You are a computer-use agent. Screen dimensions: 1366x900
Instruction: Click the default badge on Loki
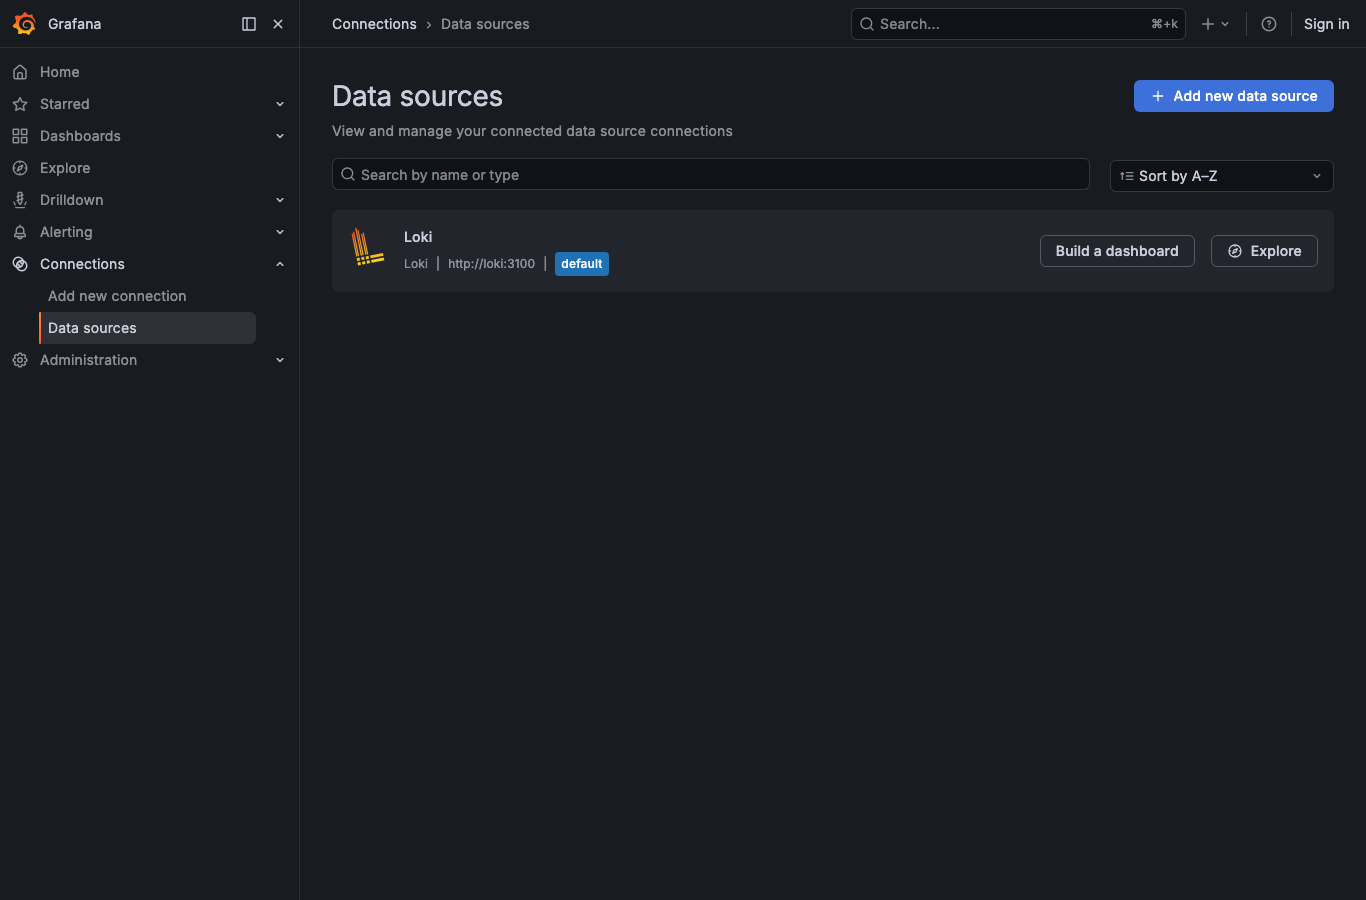coord(582,264)
